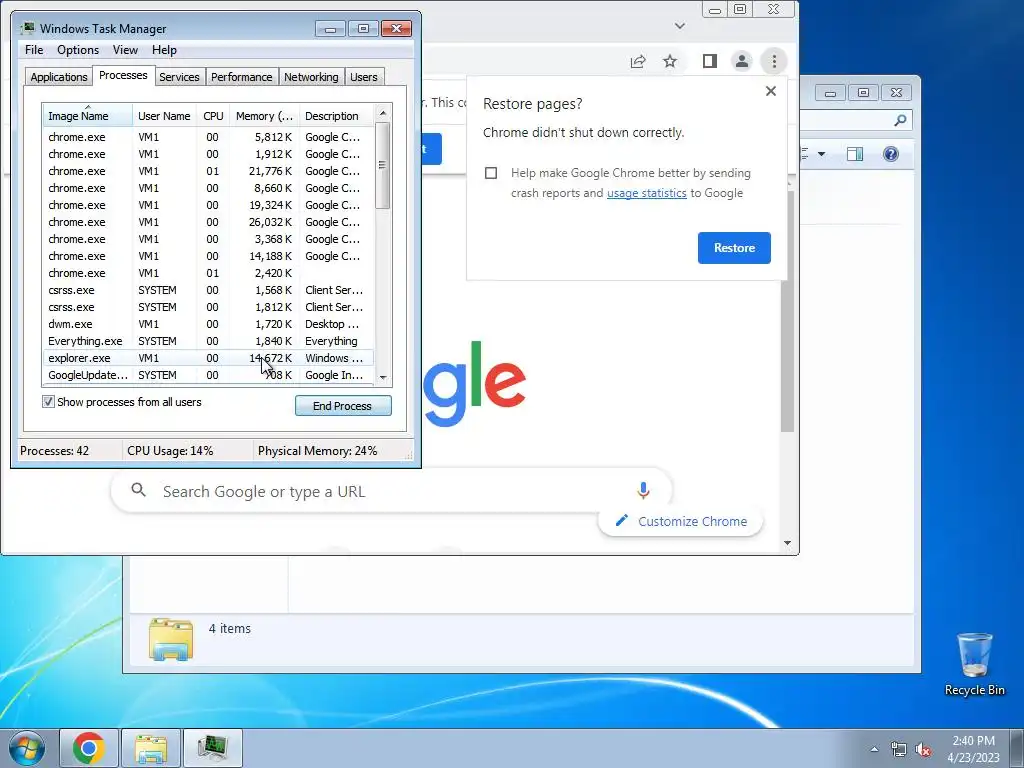The width and height of the screenshot is (1024, 768).
Task: Open Recycle Bin desktop icon
Action: pos(974,664)
